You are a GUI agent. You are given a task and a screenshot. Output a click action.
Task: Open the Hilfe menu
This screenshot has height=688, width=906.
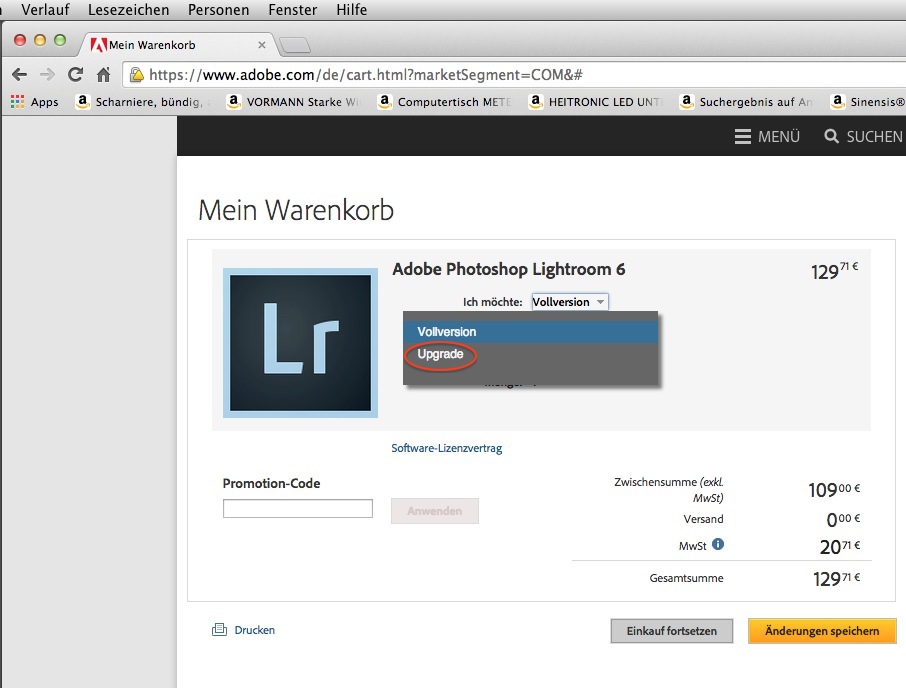coord(351,10)
